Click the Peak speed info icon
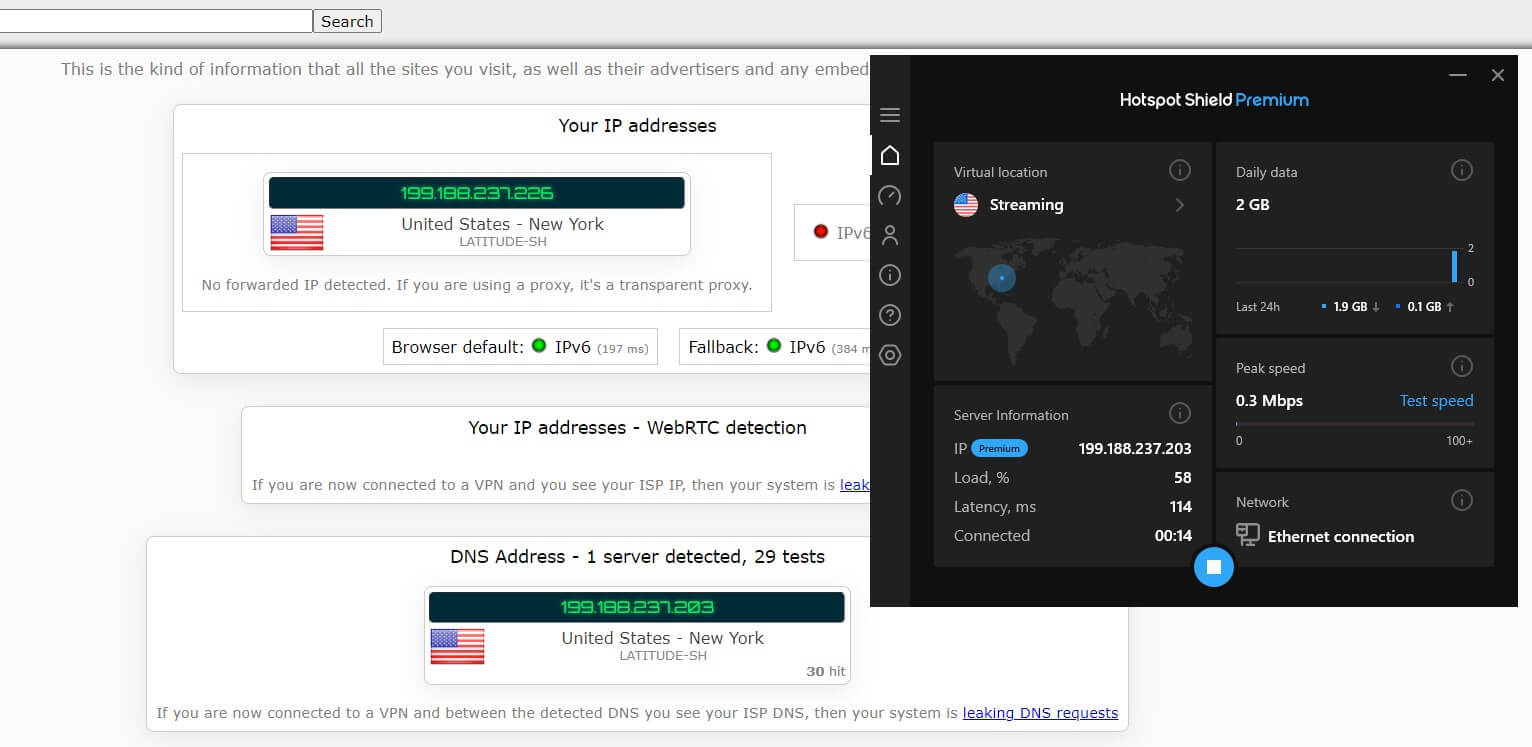This screenshot has height=747, width=1532. 1462,367
